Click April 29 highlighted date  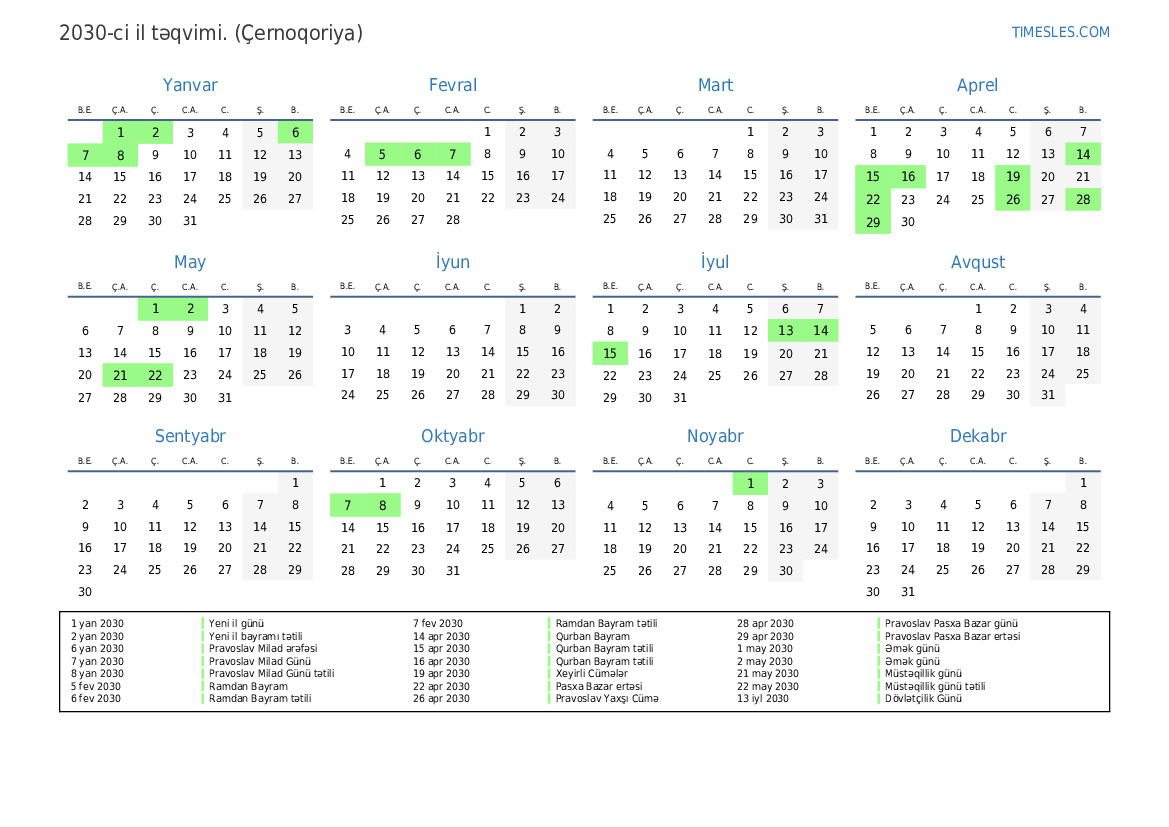(x=873, y=222)
